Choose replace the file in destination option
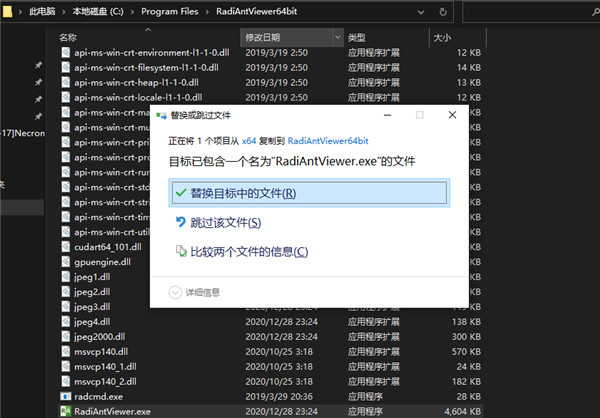This screenshot has width=600, height=418. (x=309, y=193)
